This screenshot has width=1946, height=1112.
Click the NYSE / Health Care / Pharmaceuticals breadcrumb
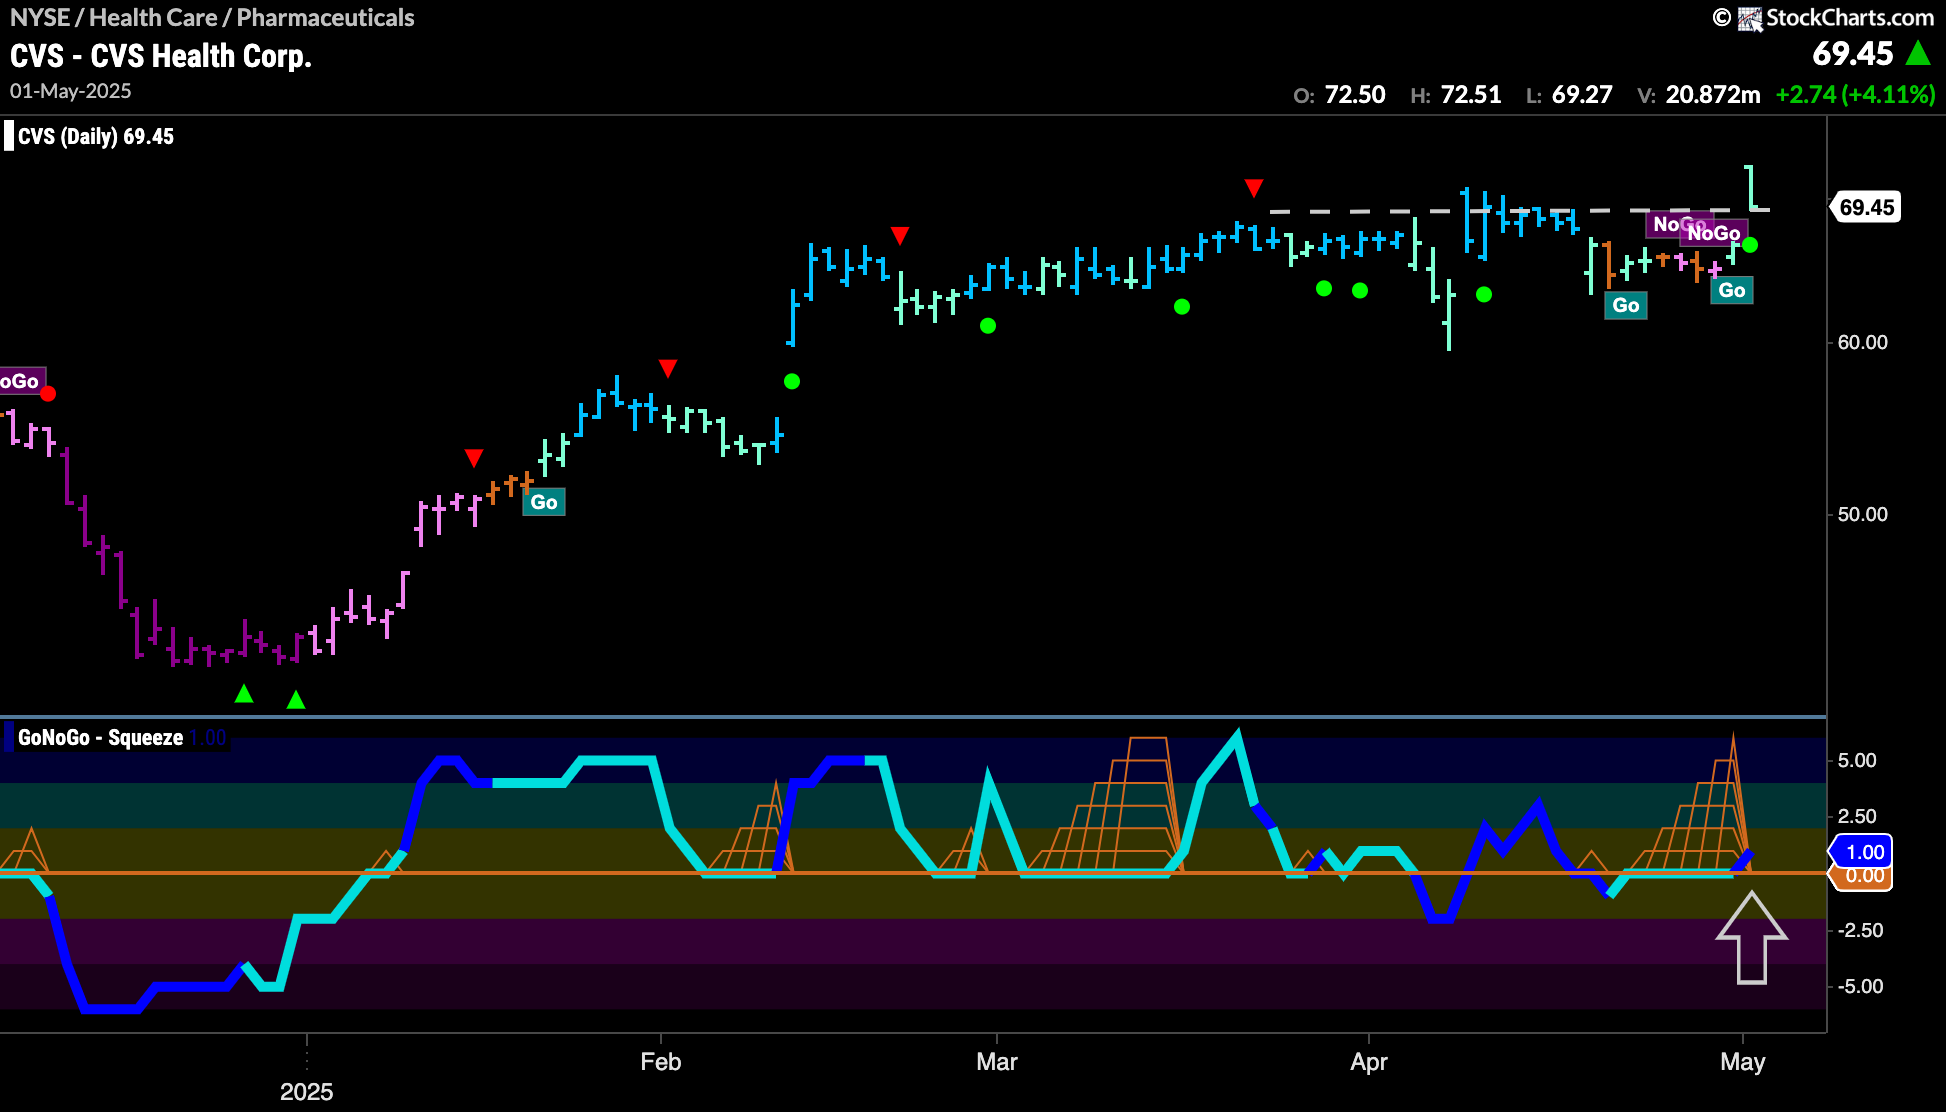(x=212, y=17)
